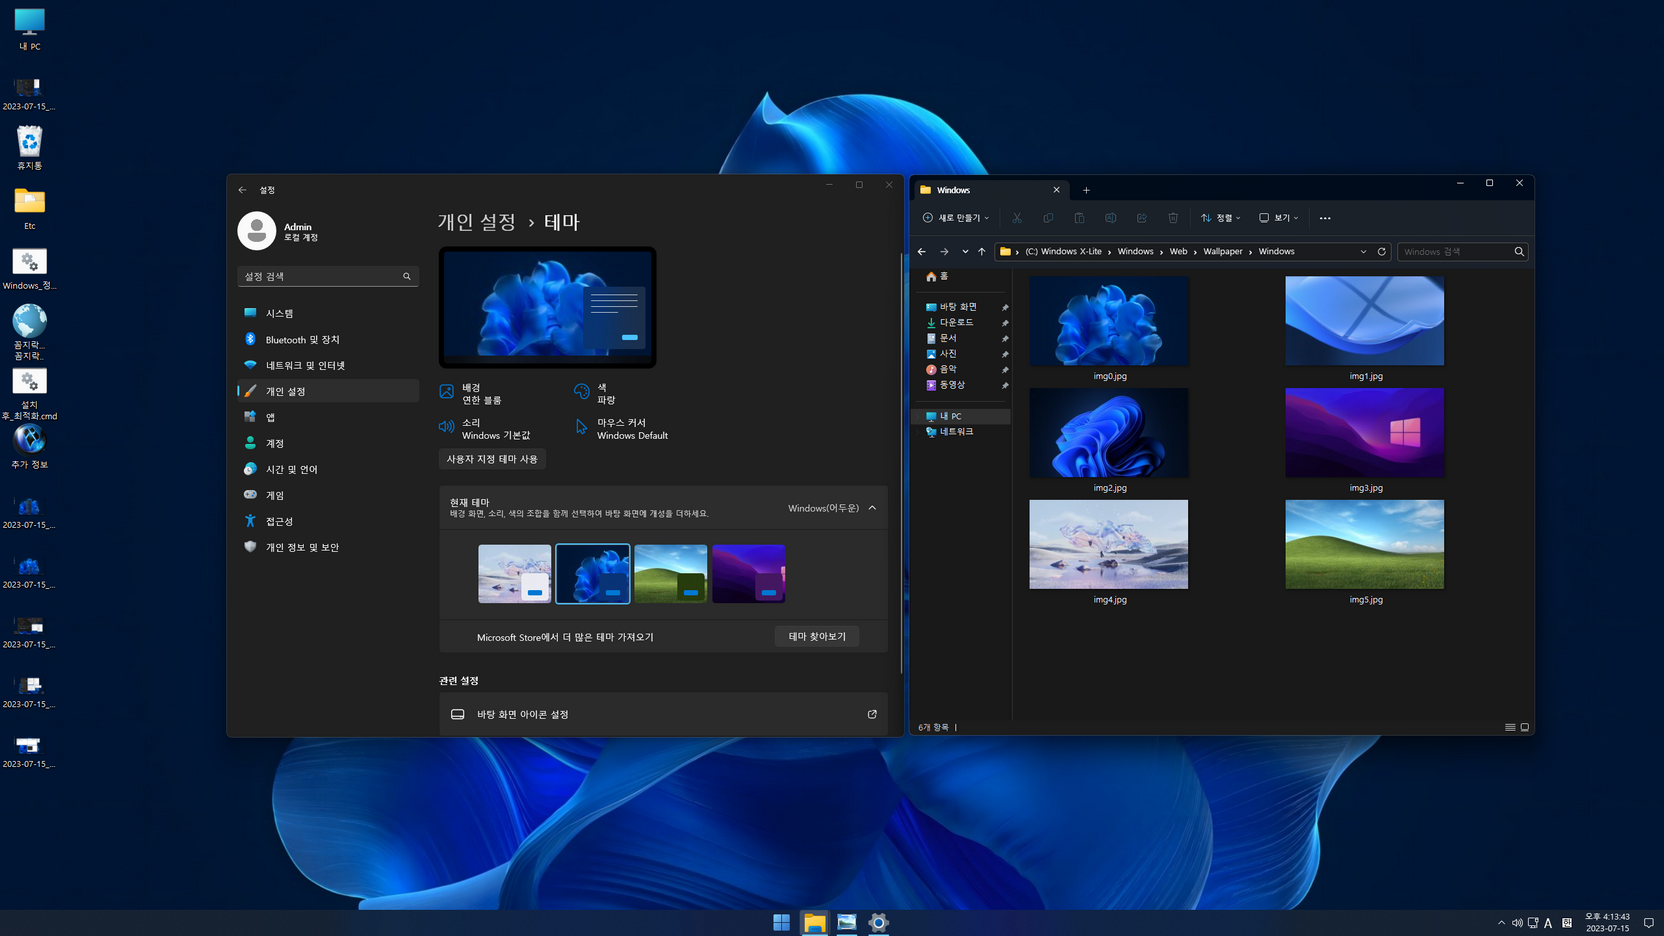Click the Rename icon in Explorer toolbar

tap(1110, 218)
